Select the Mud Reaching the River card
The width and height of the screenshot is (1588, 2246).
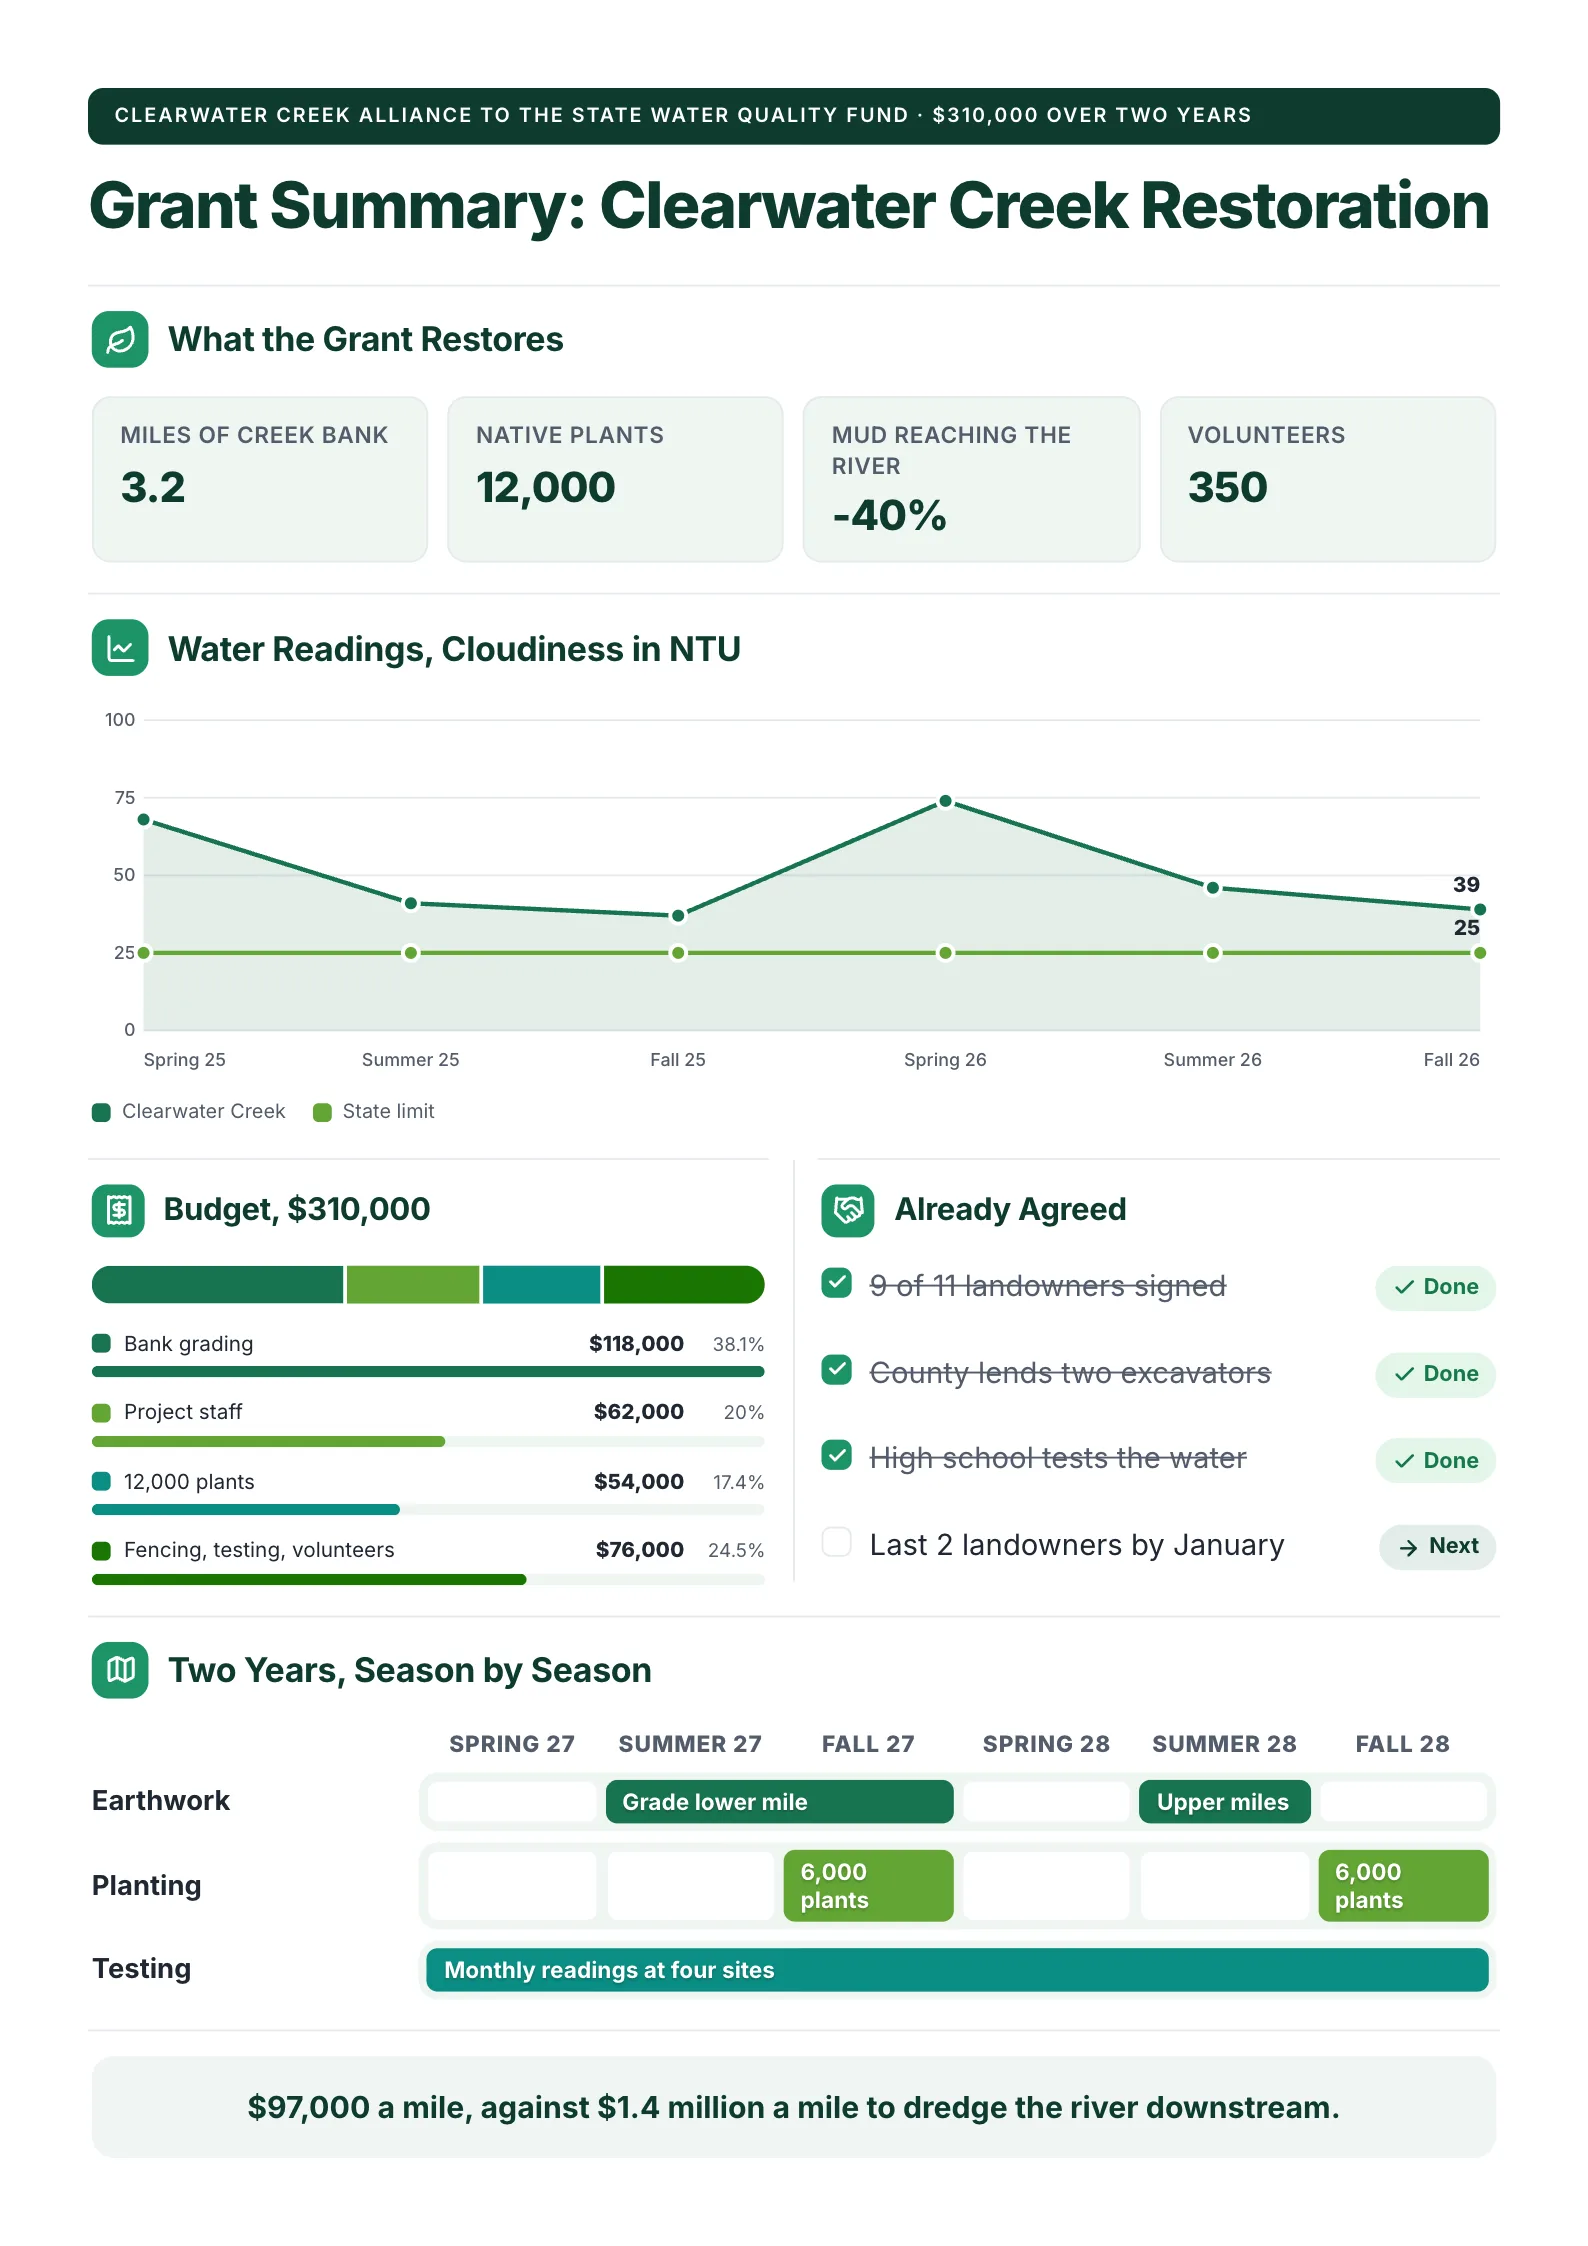click(x=971, y=480)
